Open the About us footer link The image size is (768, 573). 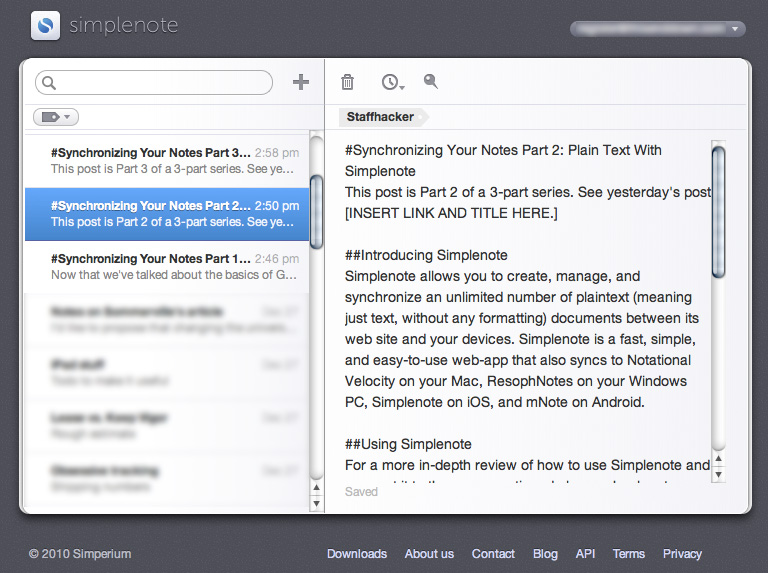(x=429, y=554)
